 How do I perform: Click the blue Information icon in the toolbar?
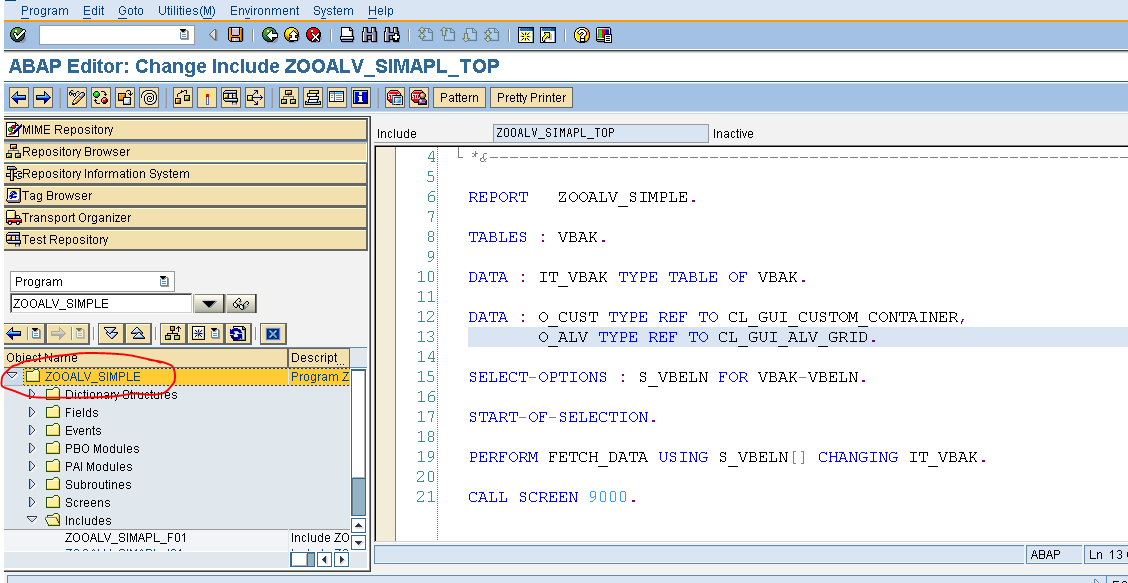pyautogui.click(x=363, y=97)
